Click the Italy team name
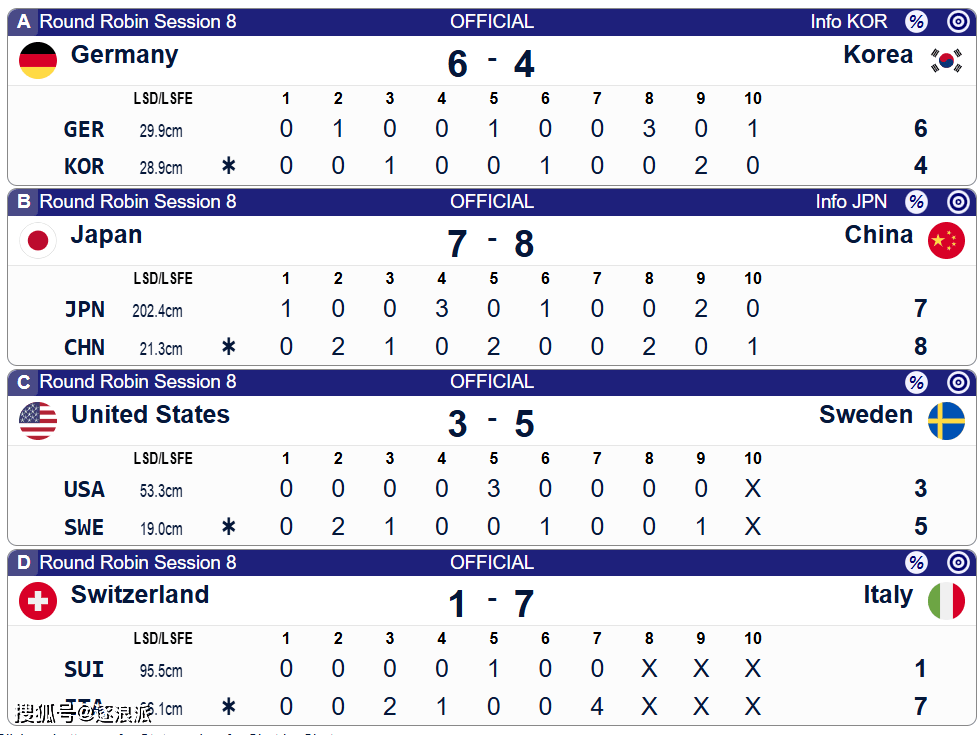The width and height of the screenshot is (980, 735). click(x=888, y=595)
